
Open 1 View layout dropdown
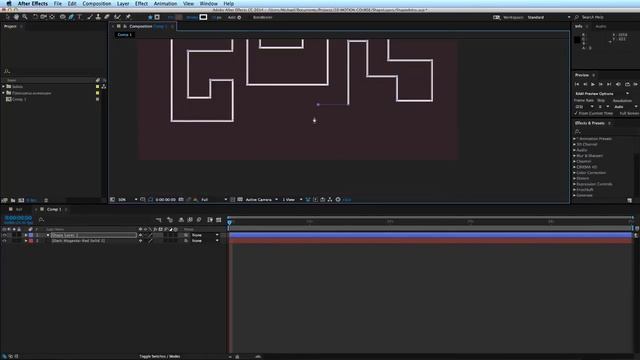tap(293, 200)
